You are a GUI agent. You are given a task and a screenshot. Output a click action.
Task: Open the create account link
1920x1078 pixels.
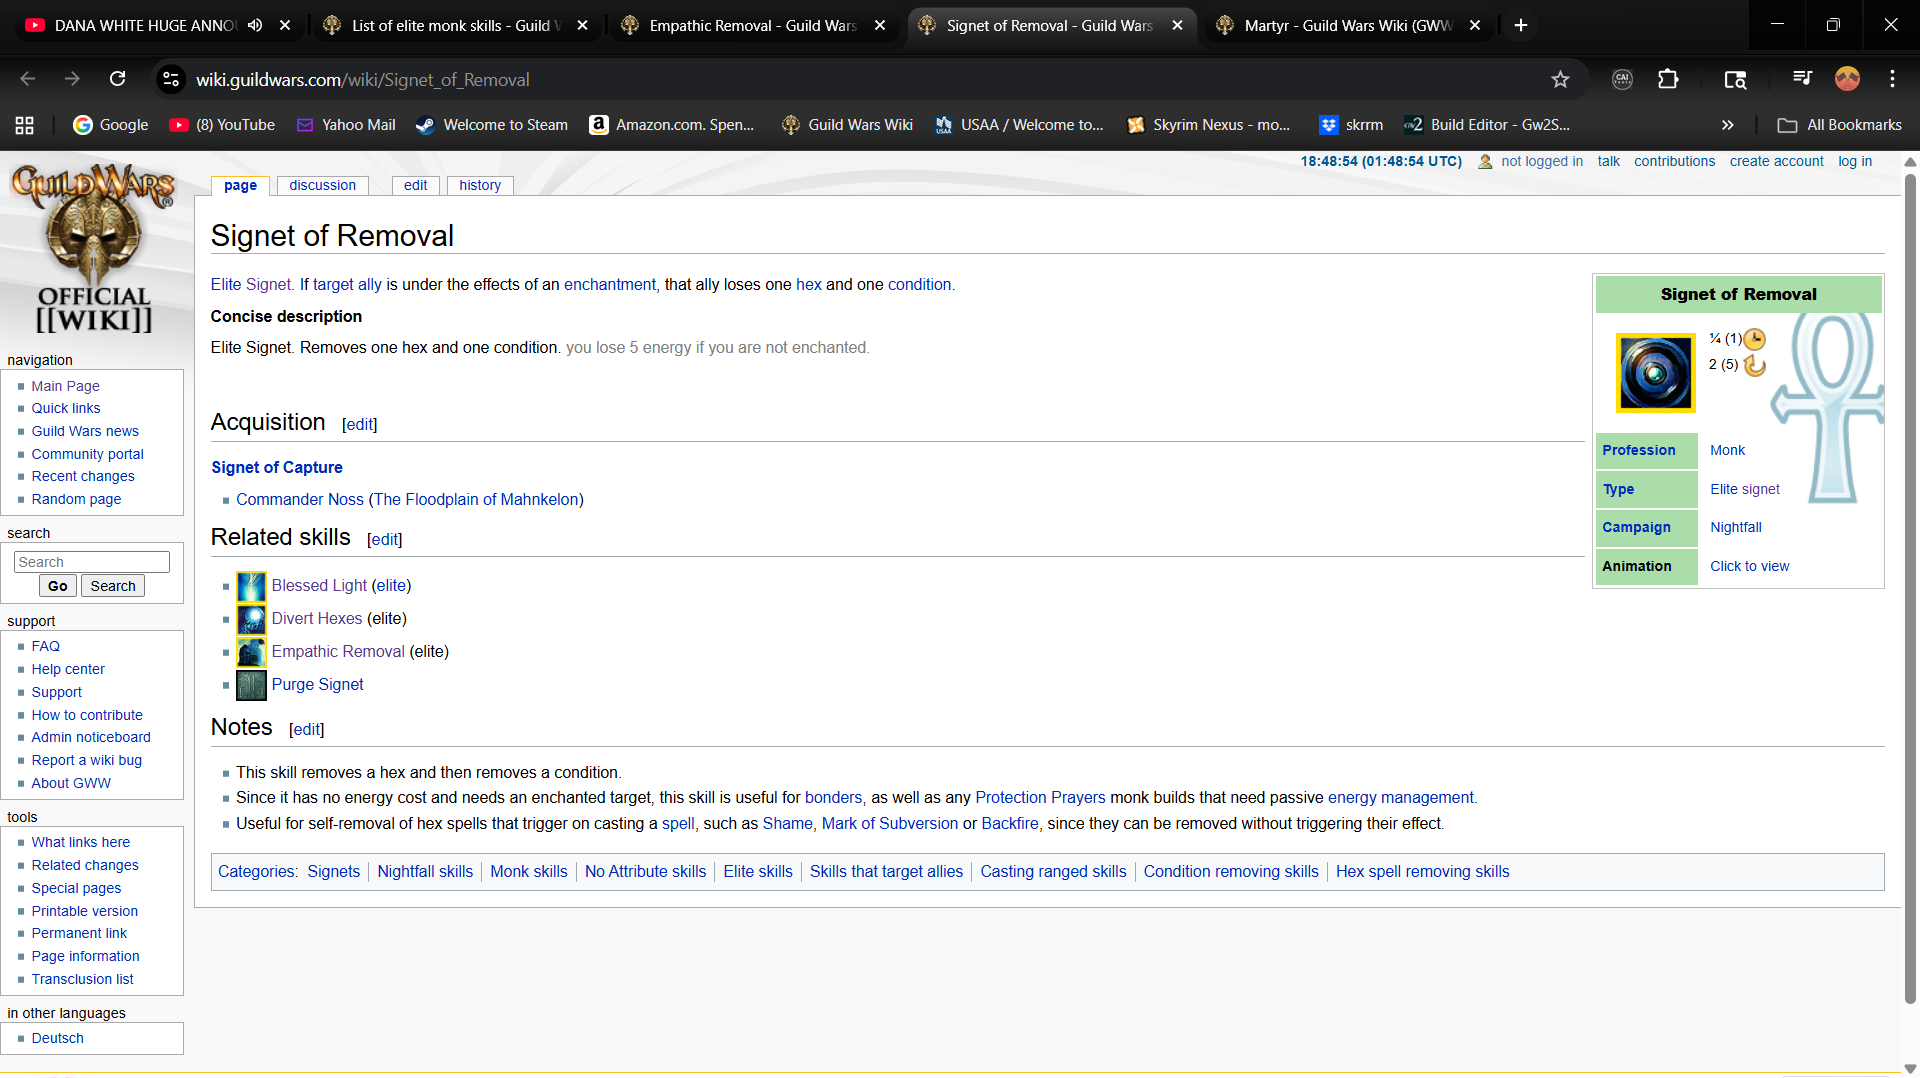coord(1776,161)
